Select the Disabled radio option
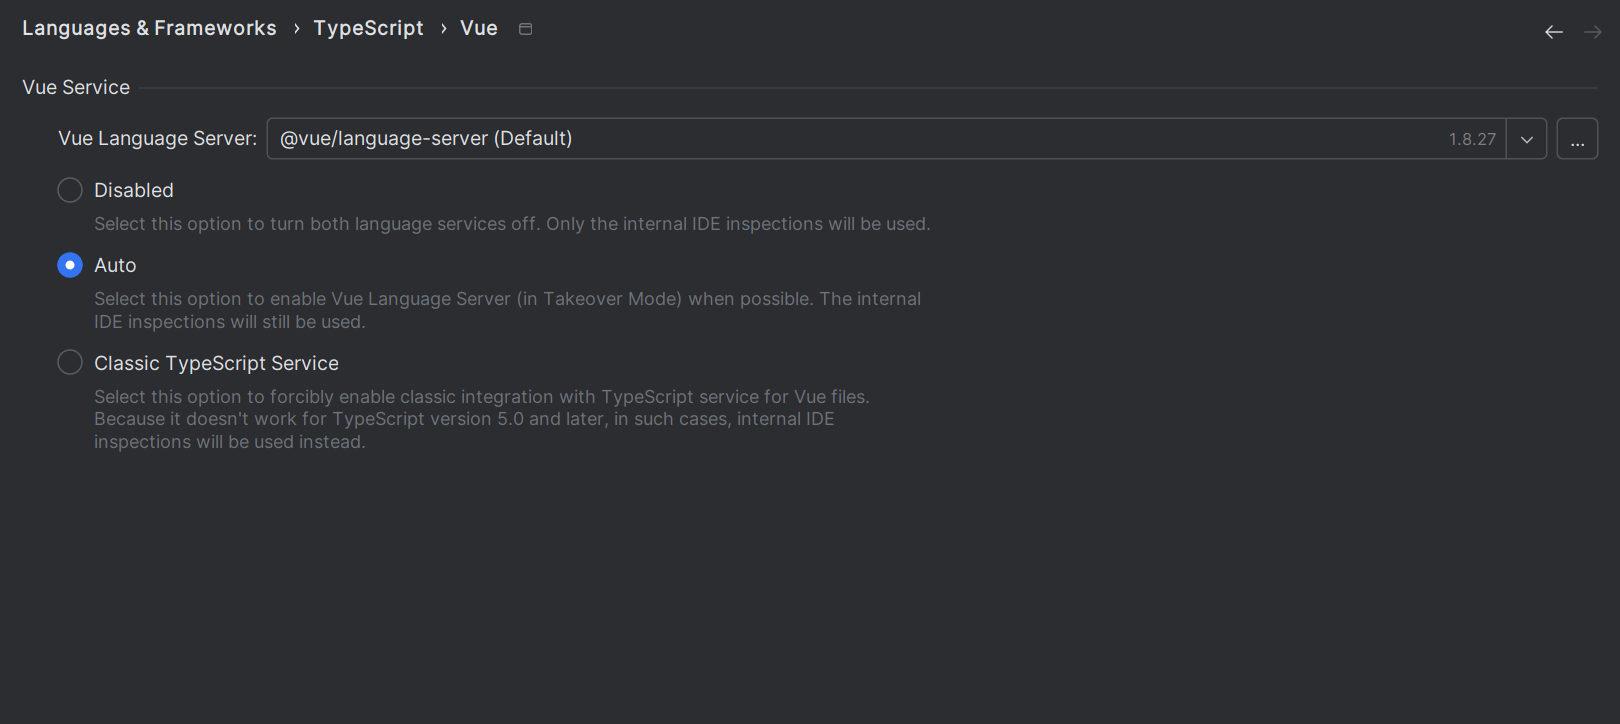The height and width of the screenshot is (724, 1620). pos(70,190)
